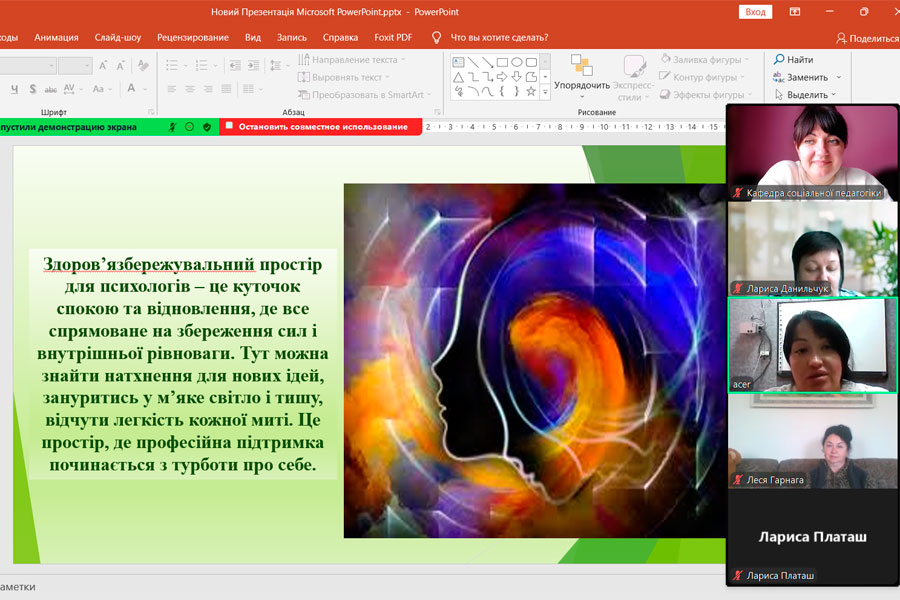Select the straight line shape
This screenshot has width=900, height=600.
(473, 62)
